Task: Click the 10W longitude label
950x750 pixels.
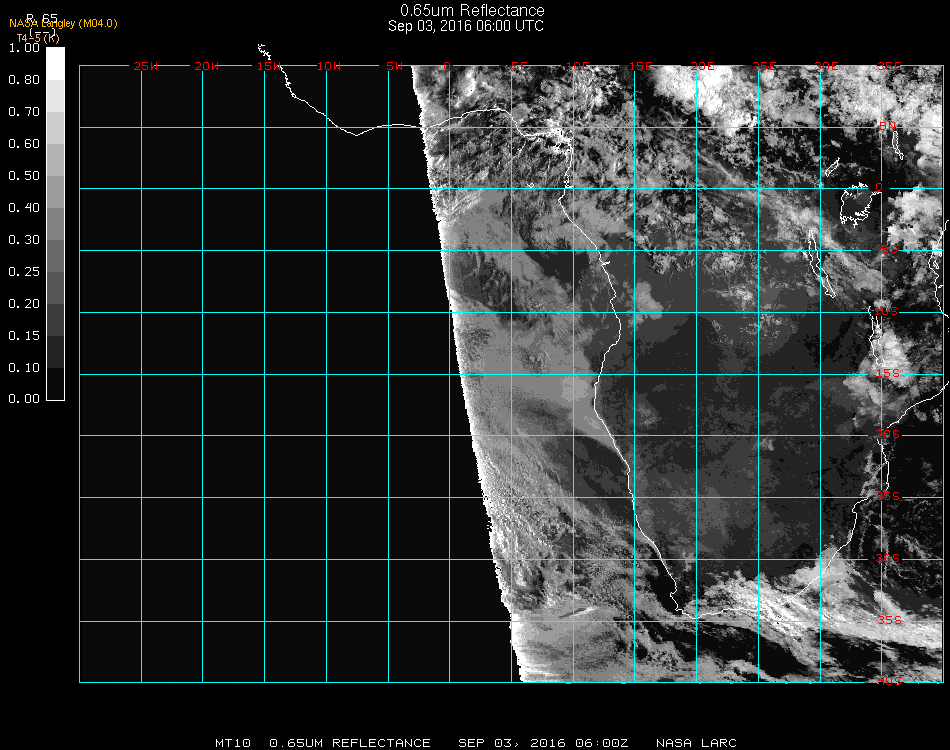Action: 329,66
